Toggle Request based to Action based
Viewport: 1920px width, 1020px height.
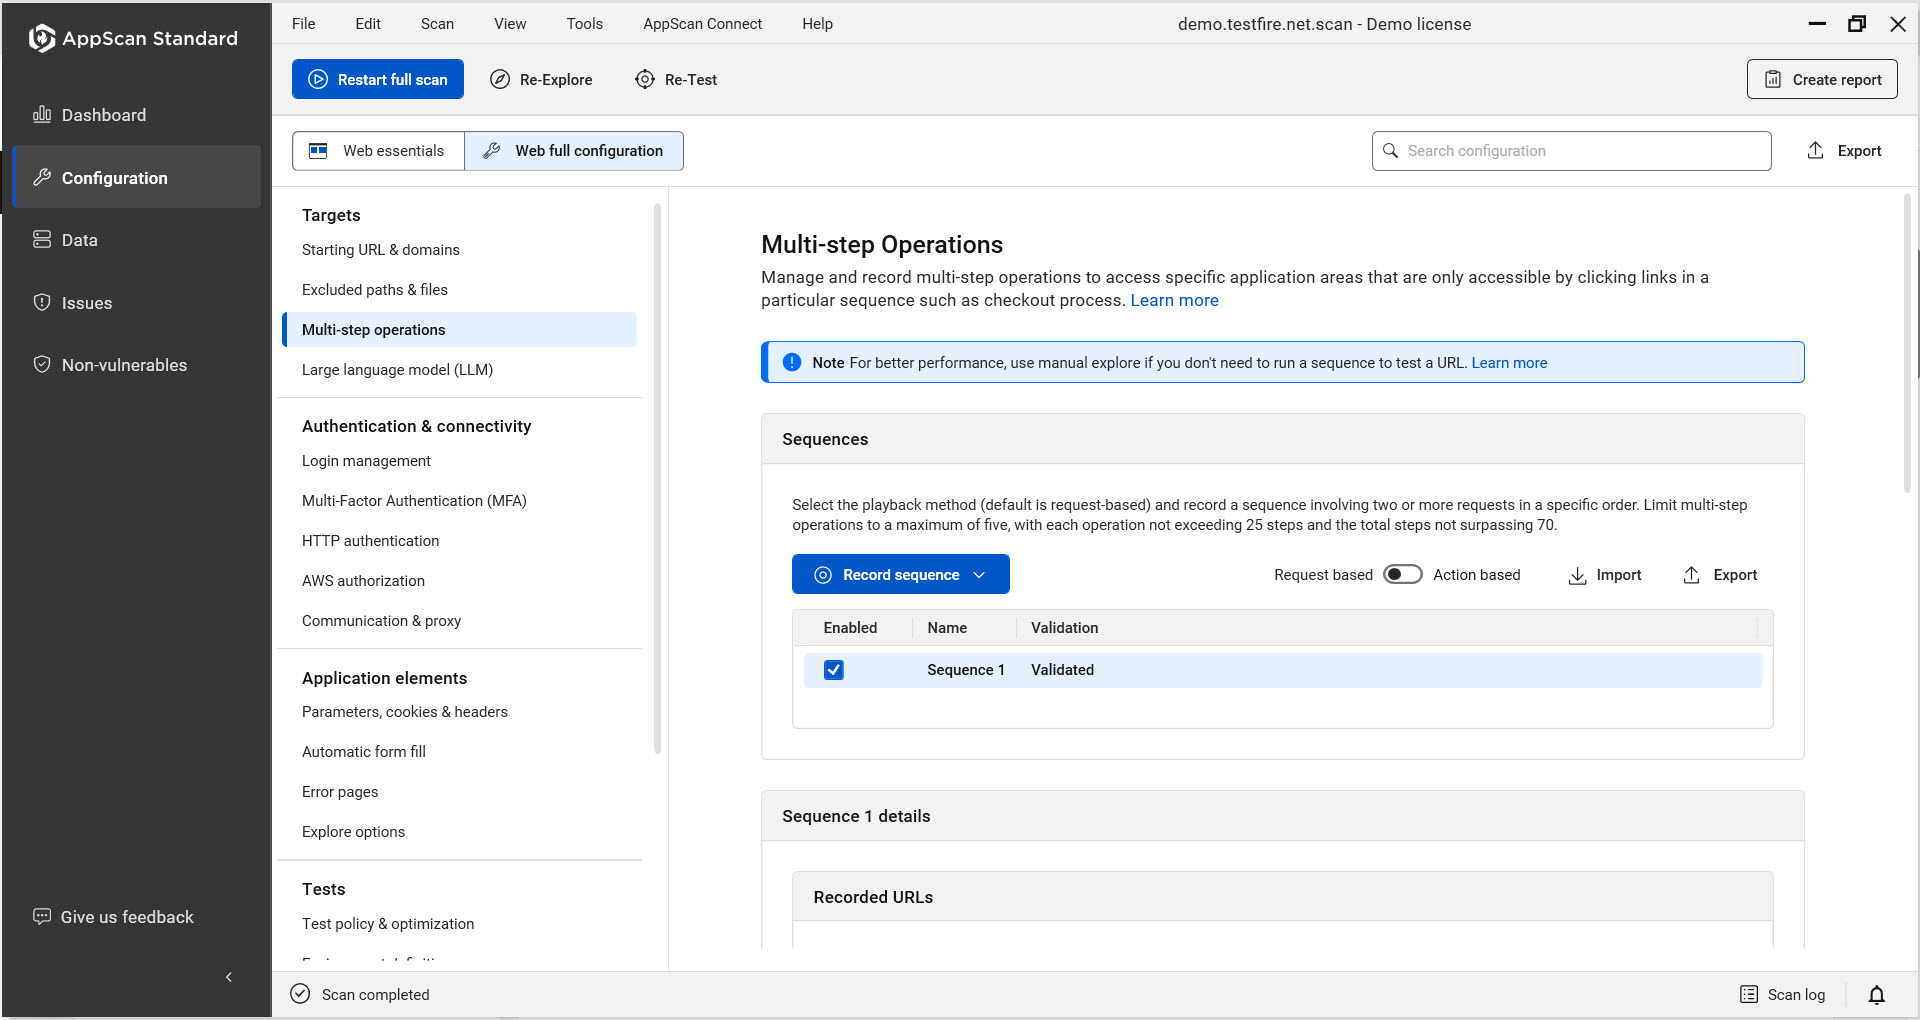1402,574
